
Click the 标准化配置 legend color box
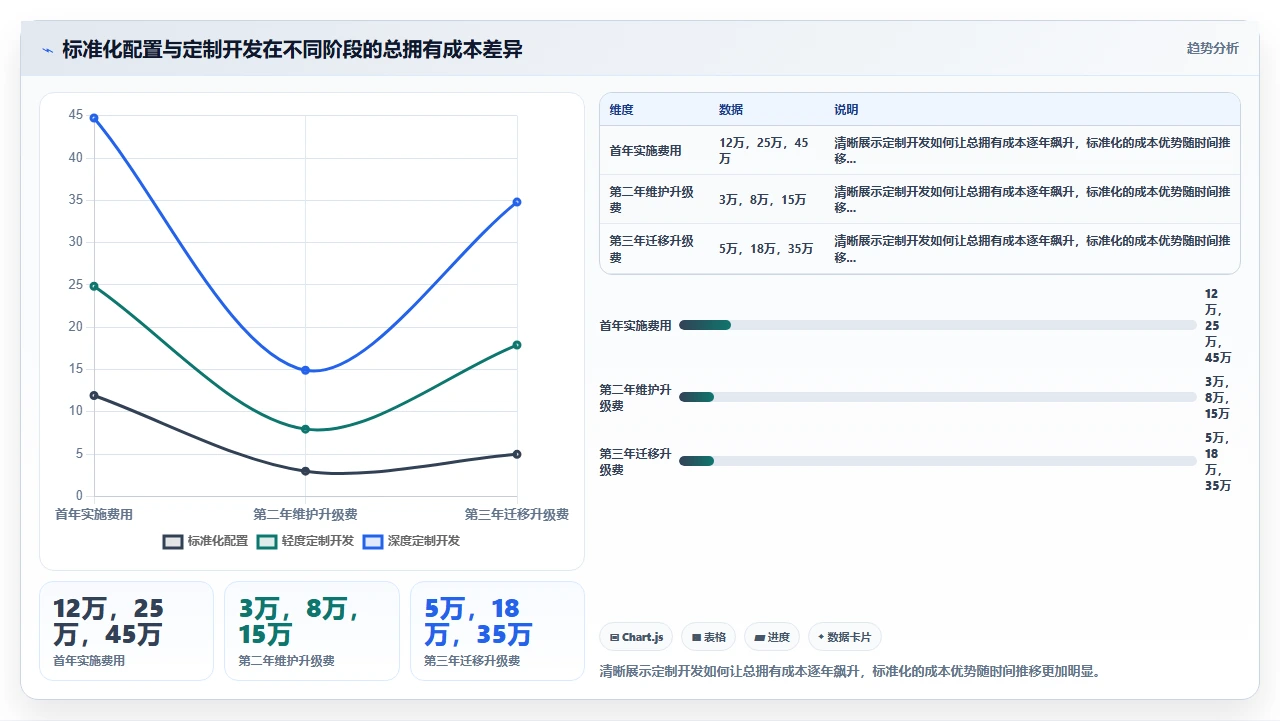(x=173, y=541)
